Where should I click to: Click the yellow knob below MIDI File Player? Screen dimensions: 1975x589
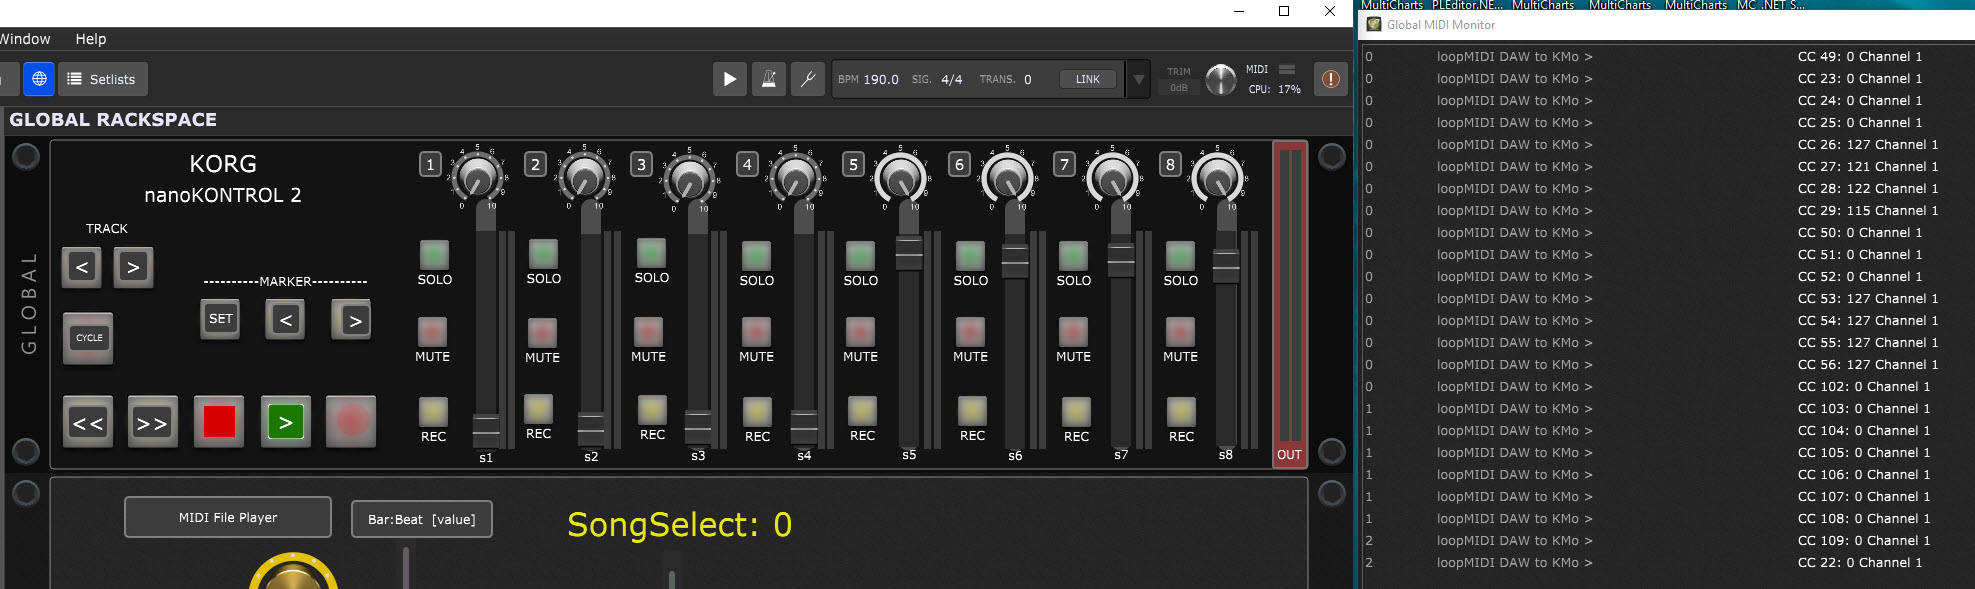click(x=293, y=573)
